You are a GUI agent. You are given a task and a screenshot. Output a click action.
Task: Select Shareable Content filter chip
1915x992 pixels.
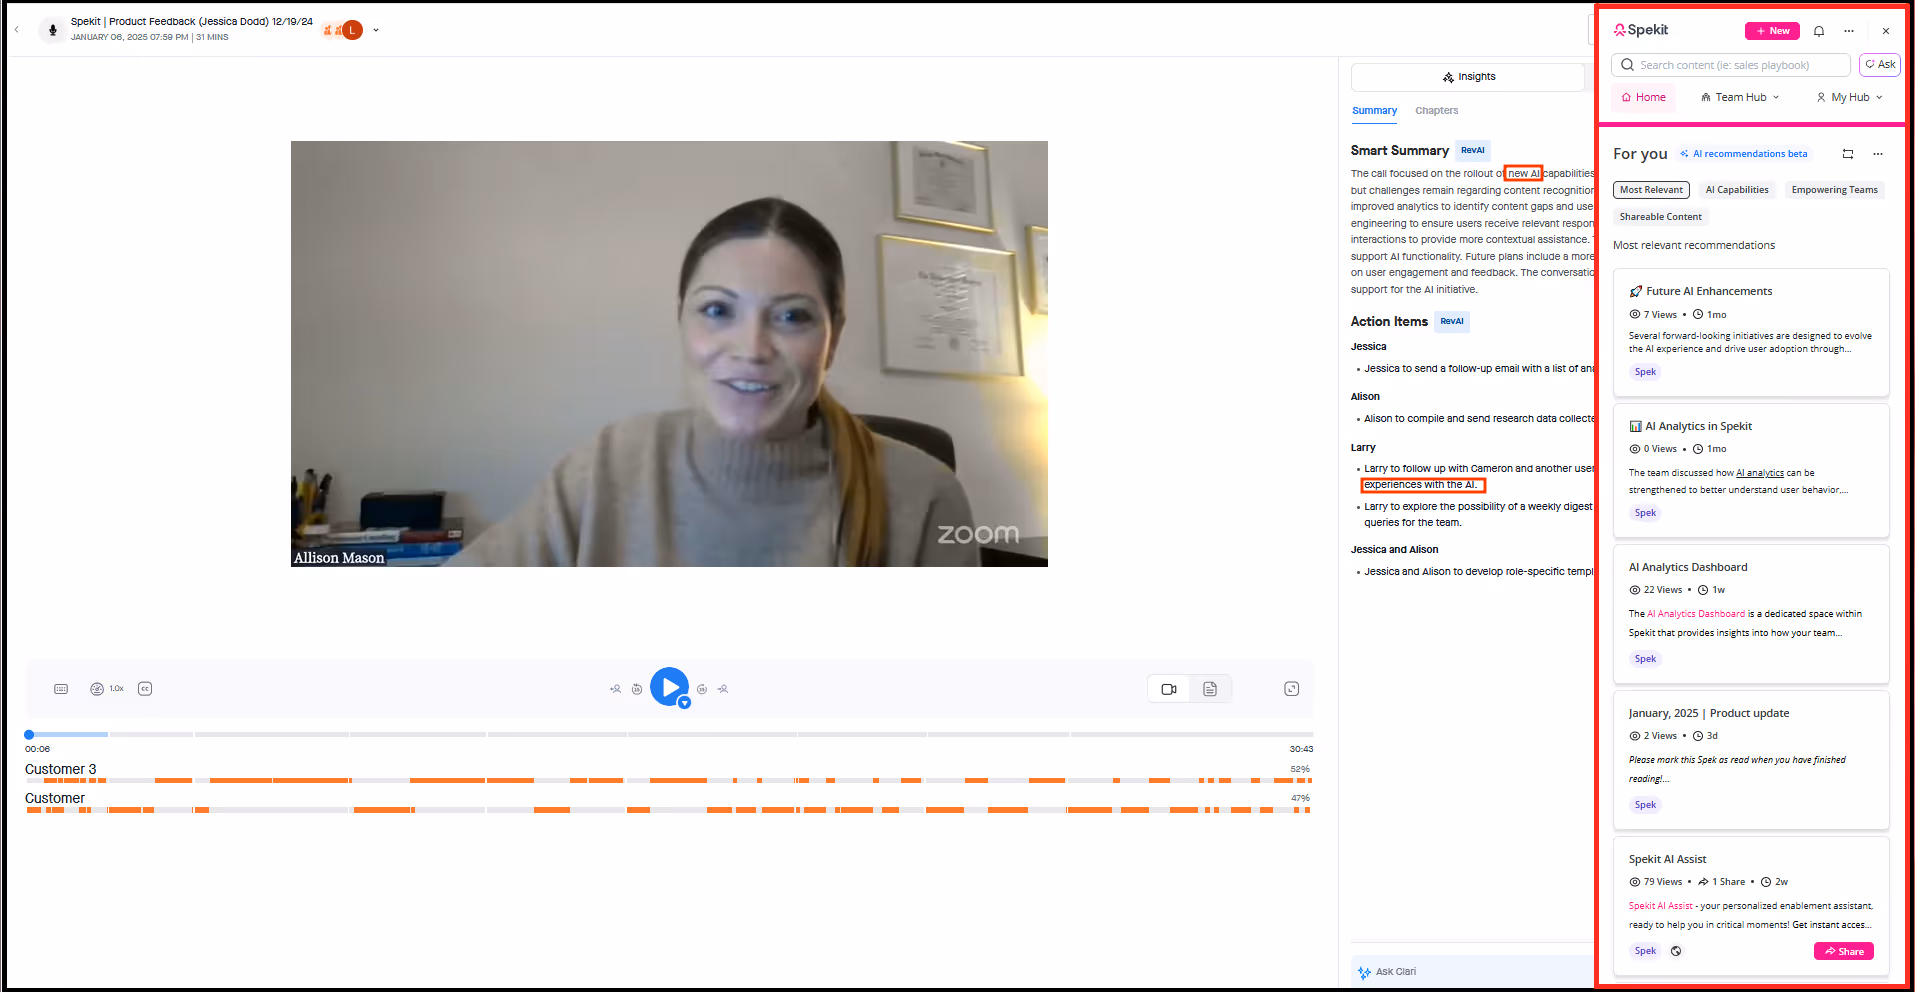(1661, 217)
